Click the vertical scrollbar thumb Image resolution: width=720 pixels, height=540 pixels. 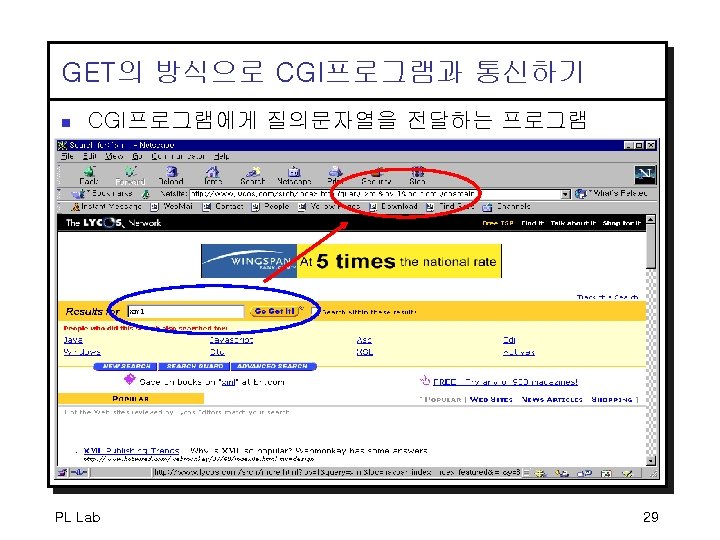[651, 247]
